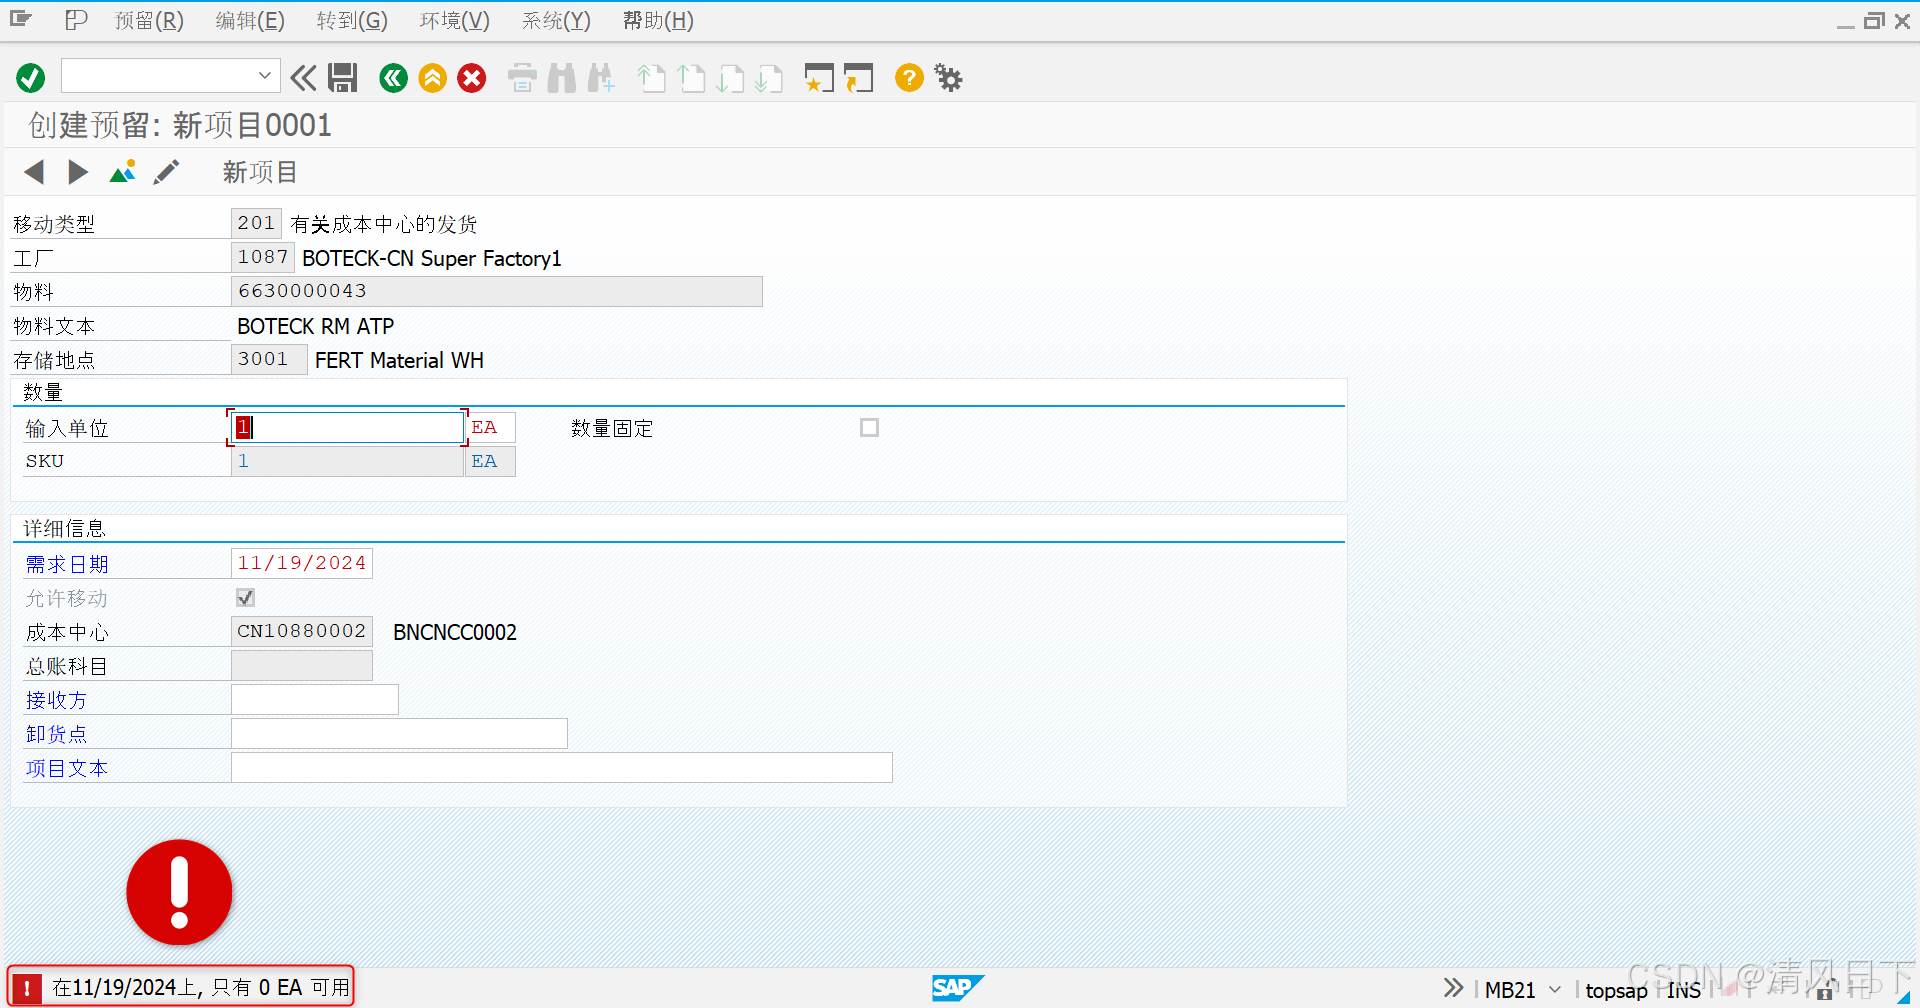The width and height of the screenshot is (1920, 1008).
Task: Save the reservation with the floppy disk icon
Action: (343, 78)
